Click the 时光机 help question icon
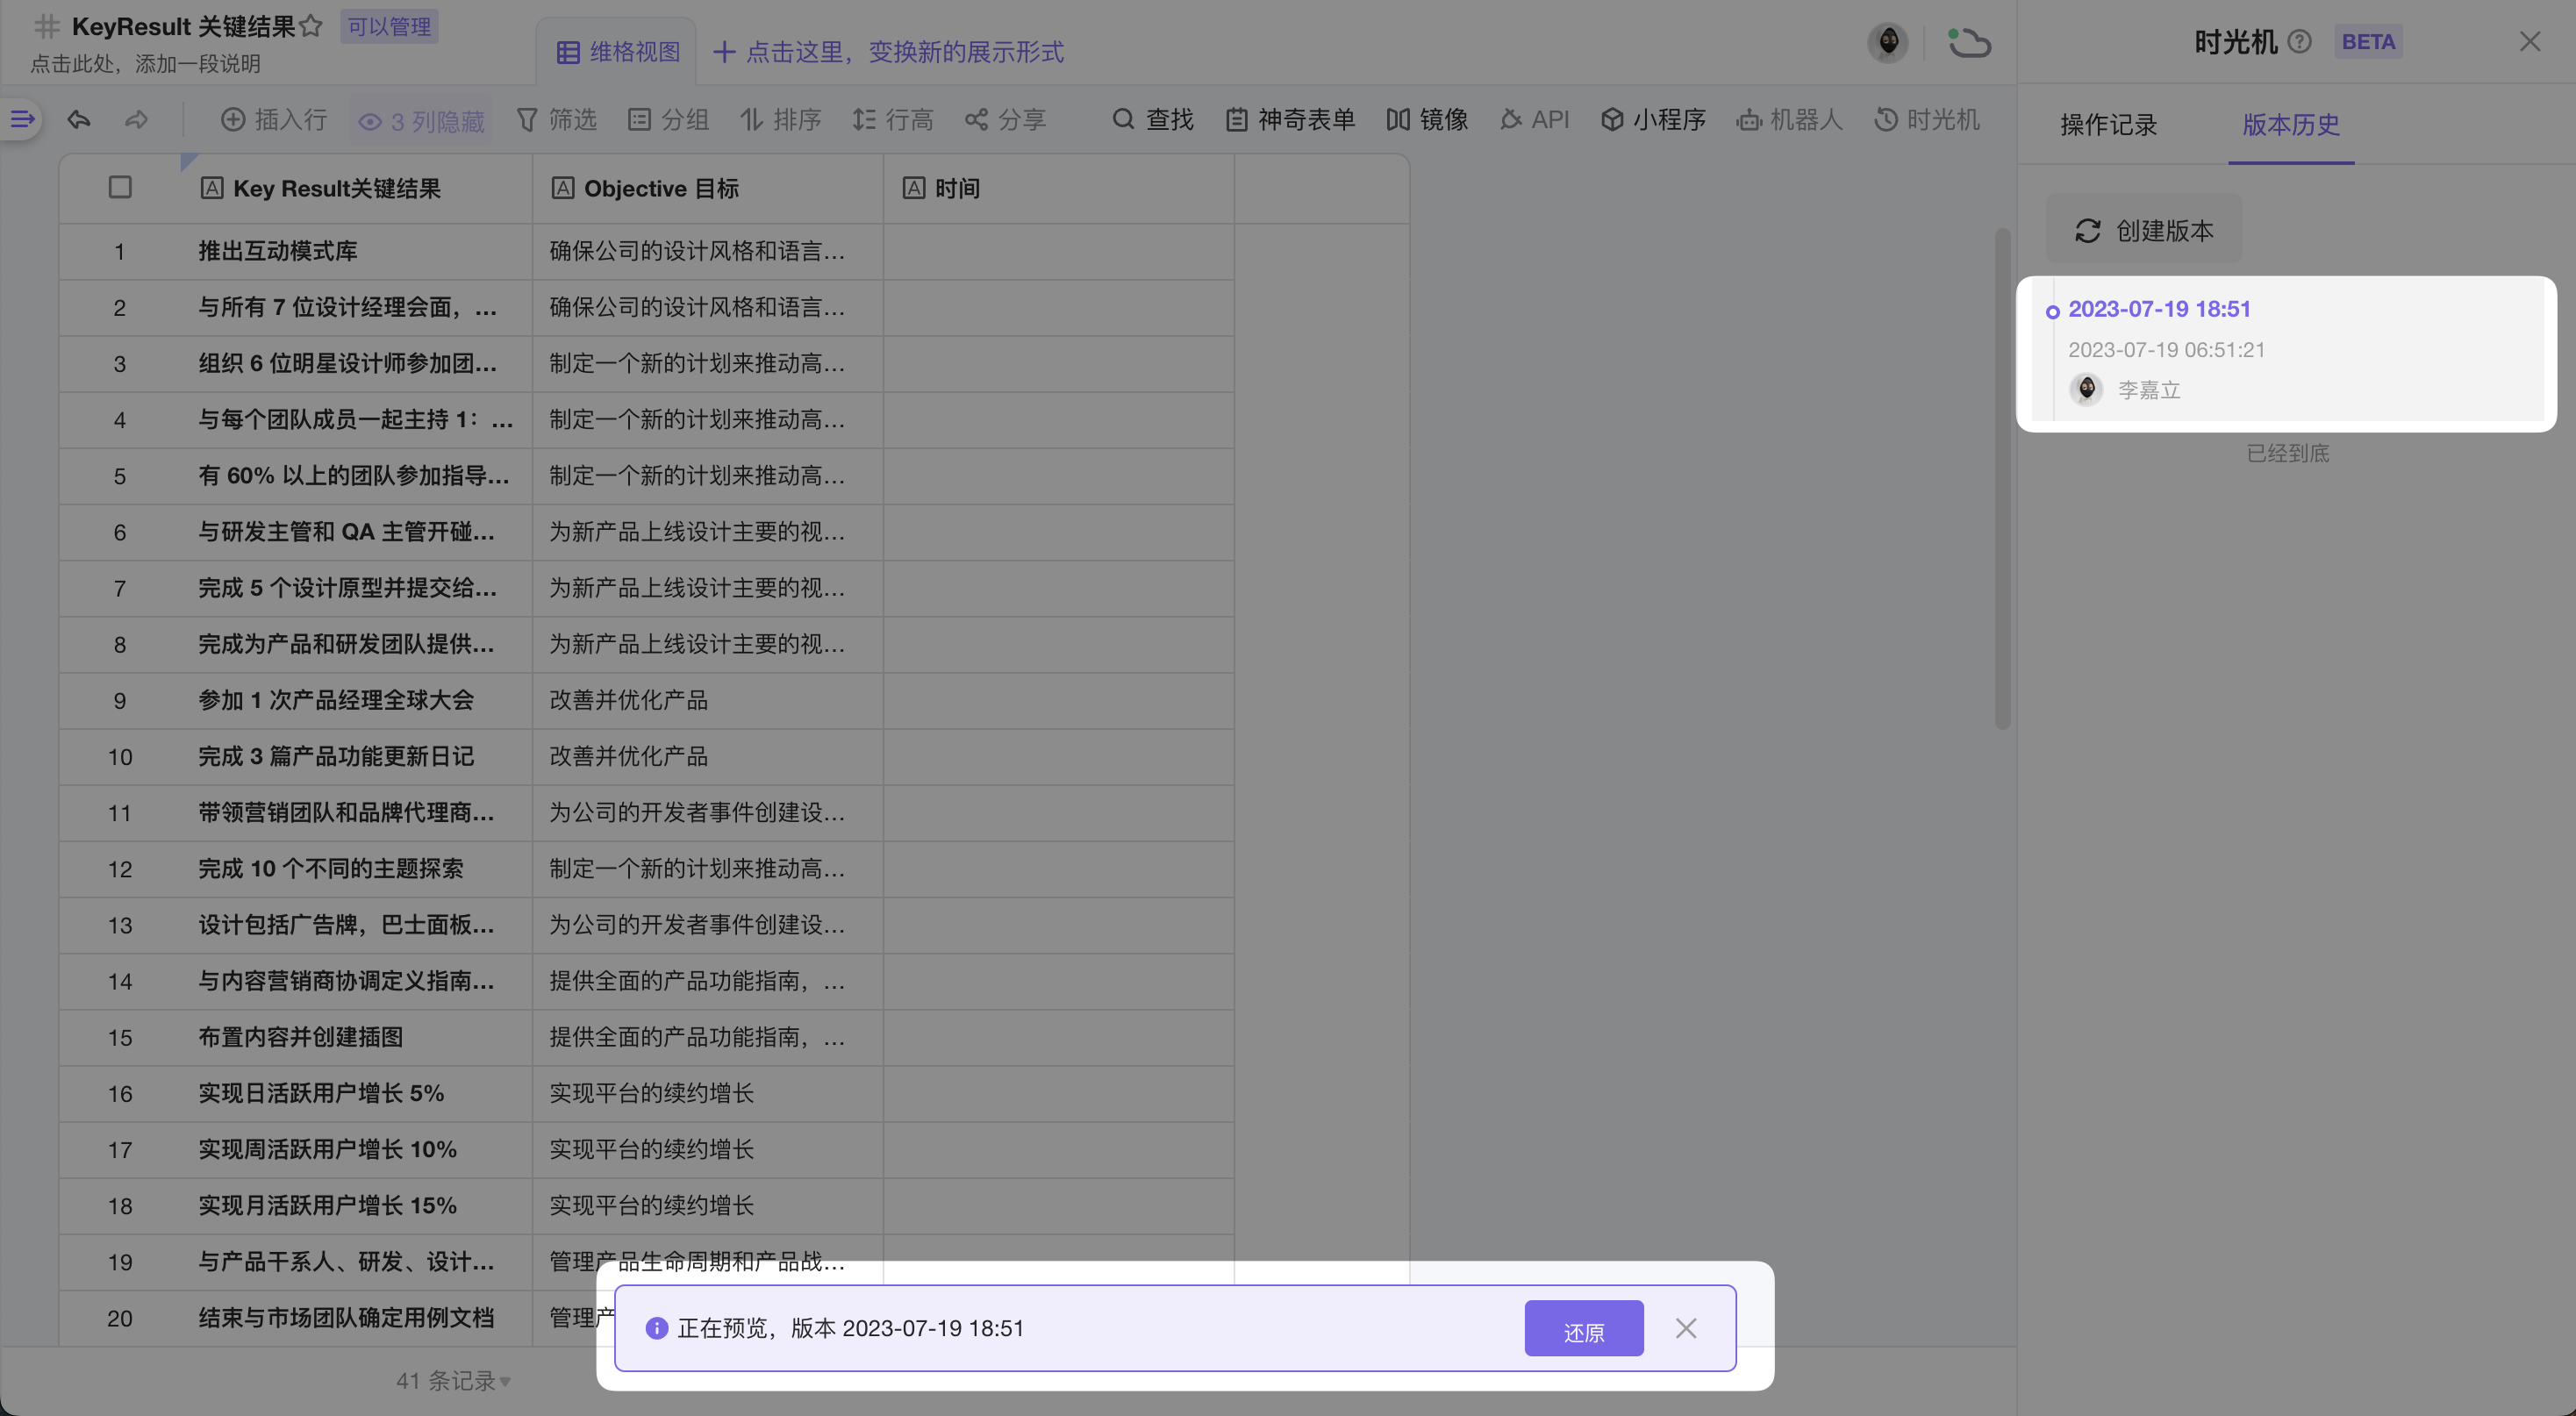The height and width of the screenshot is (1416, 2576). (x=2299, y=41)
